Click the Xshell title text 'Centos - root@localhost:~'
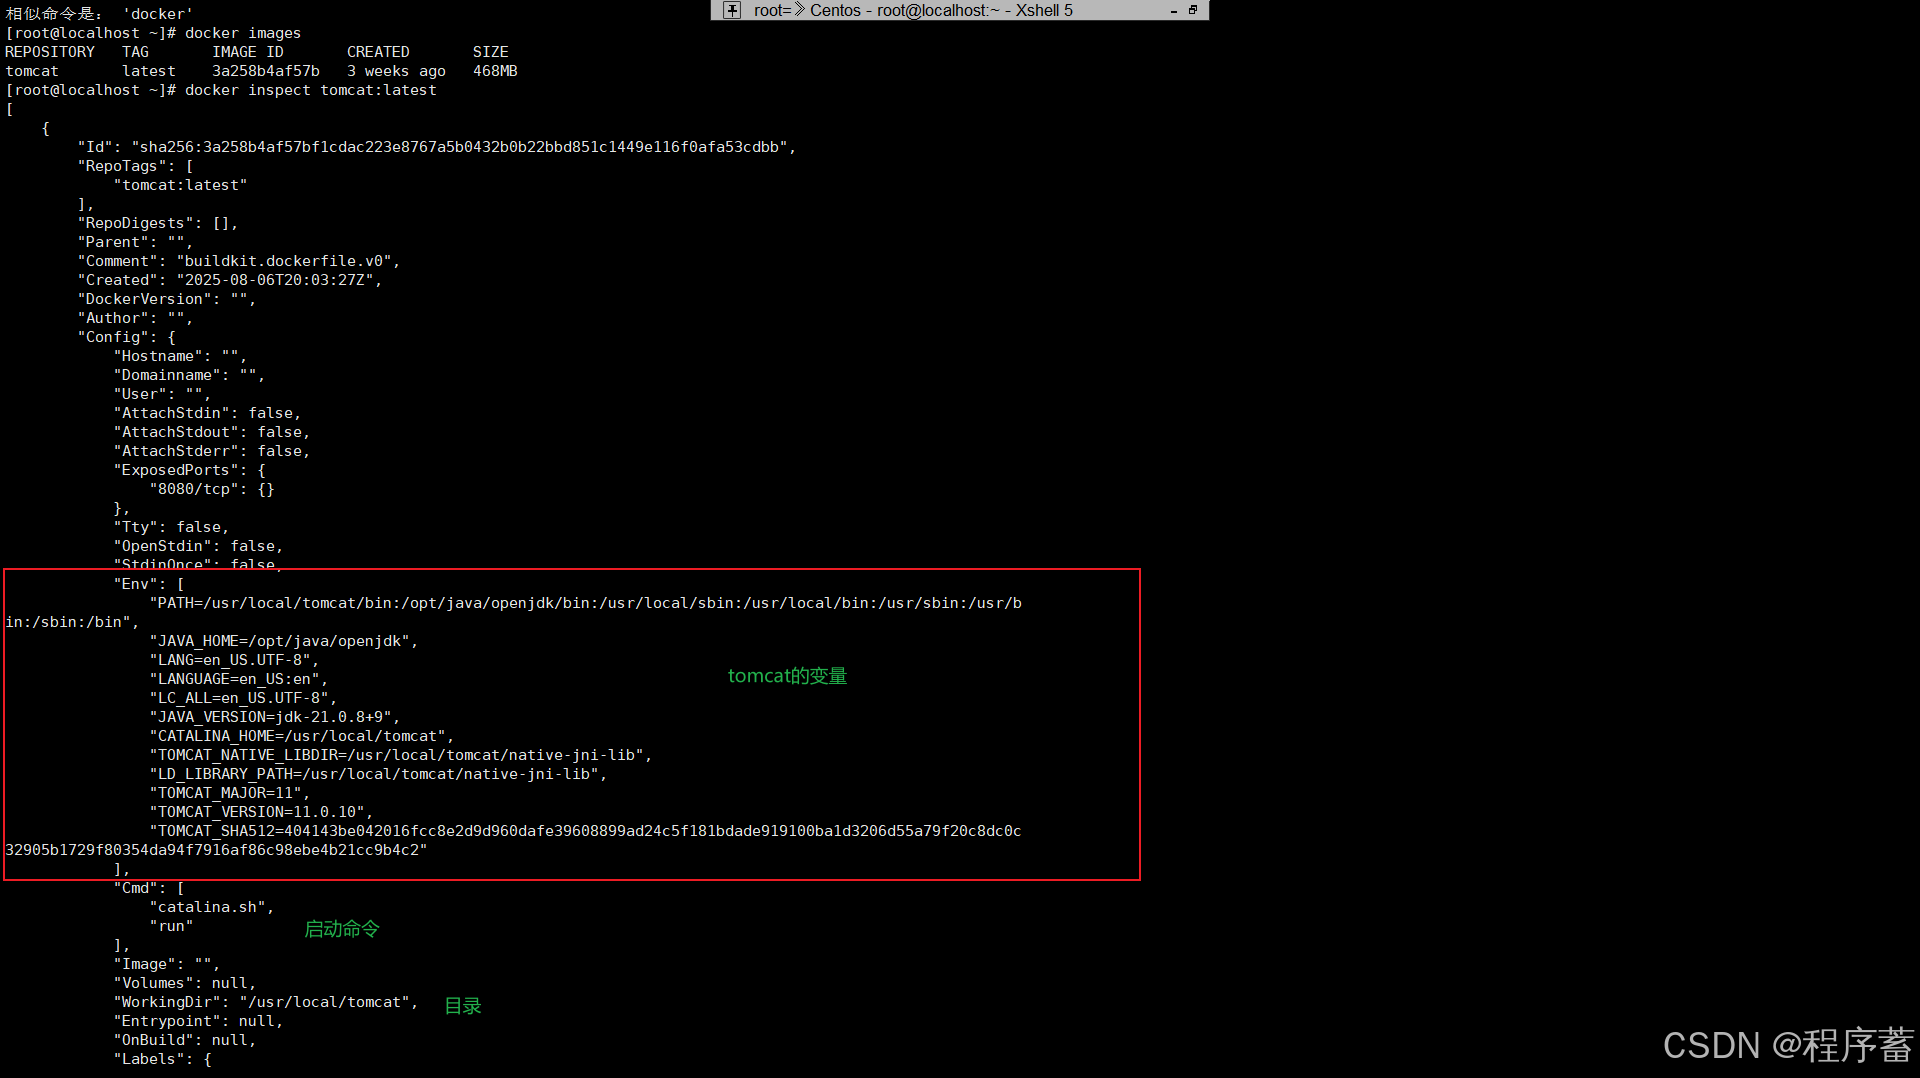Screen dimensions: 1920x1078 pos(904,10)
